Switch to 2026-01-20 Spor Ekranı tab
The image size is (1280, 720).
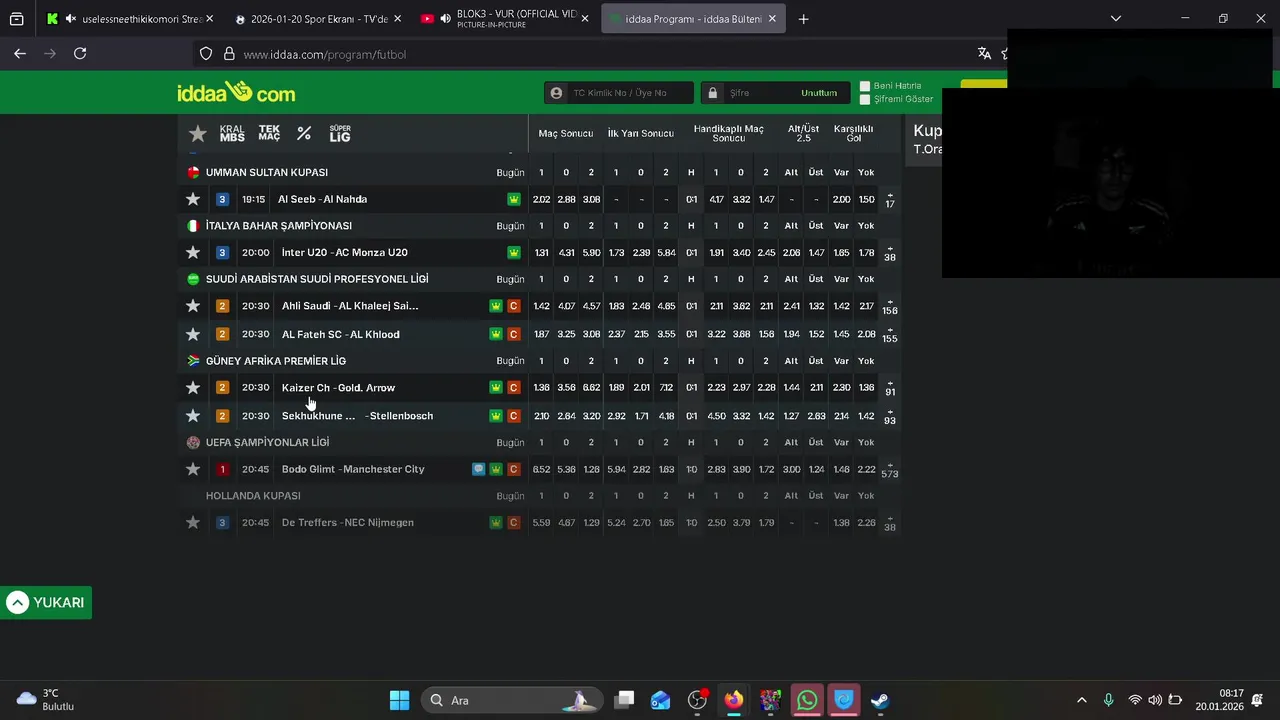coord(318,18)
